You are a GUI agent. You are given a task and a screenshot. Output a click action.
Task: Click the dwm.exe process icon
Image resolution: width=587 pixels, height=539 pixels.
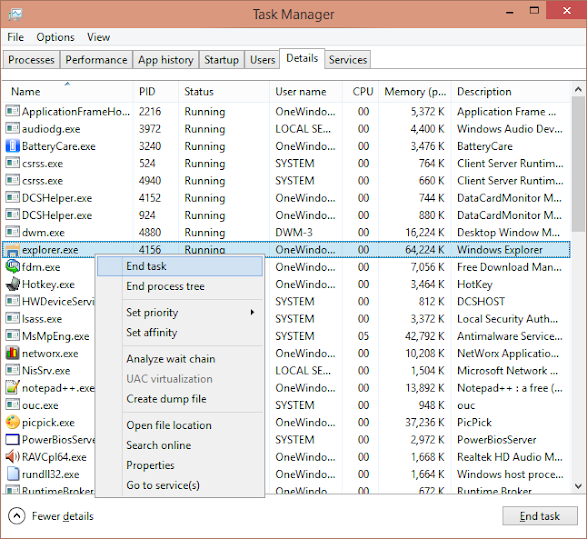coord(12,232)
